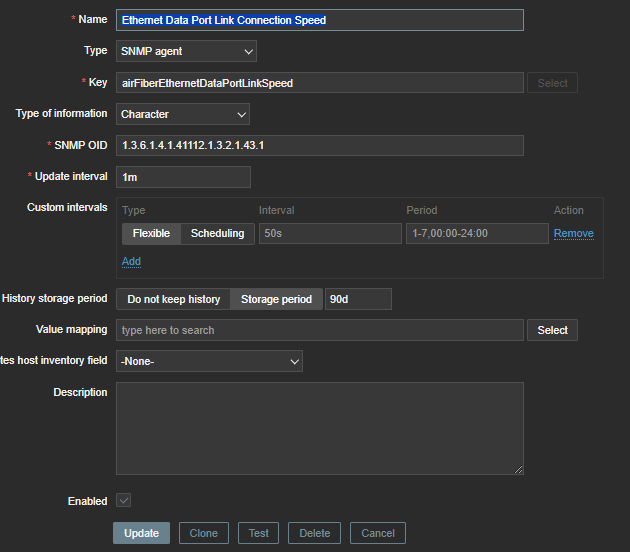Click the SNMP OID input field
This screenshot has height=552, width=630.
(320, 146)
